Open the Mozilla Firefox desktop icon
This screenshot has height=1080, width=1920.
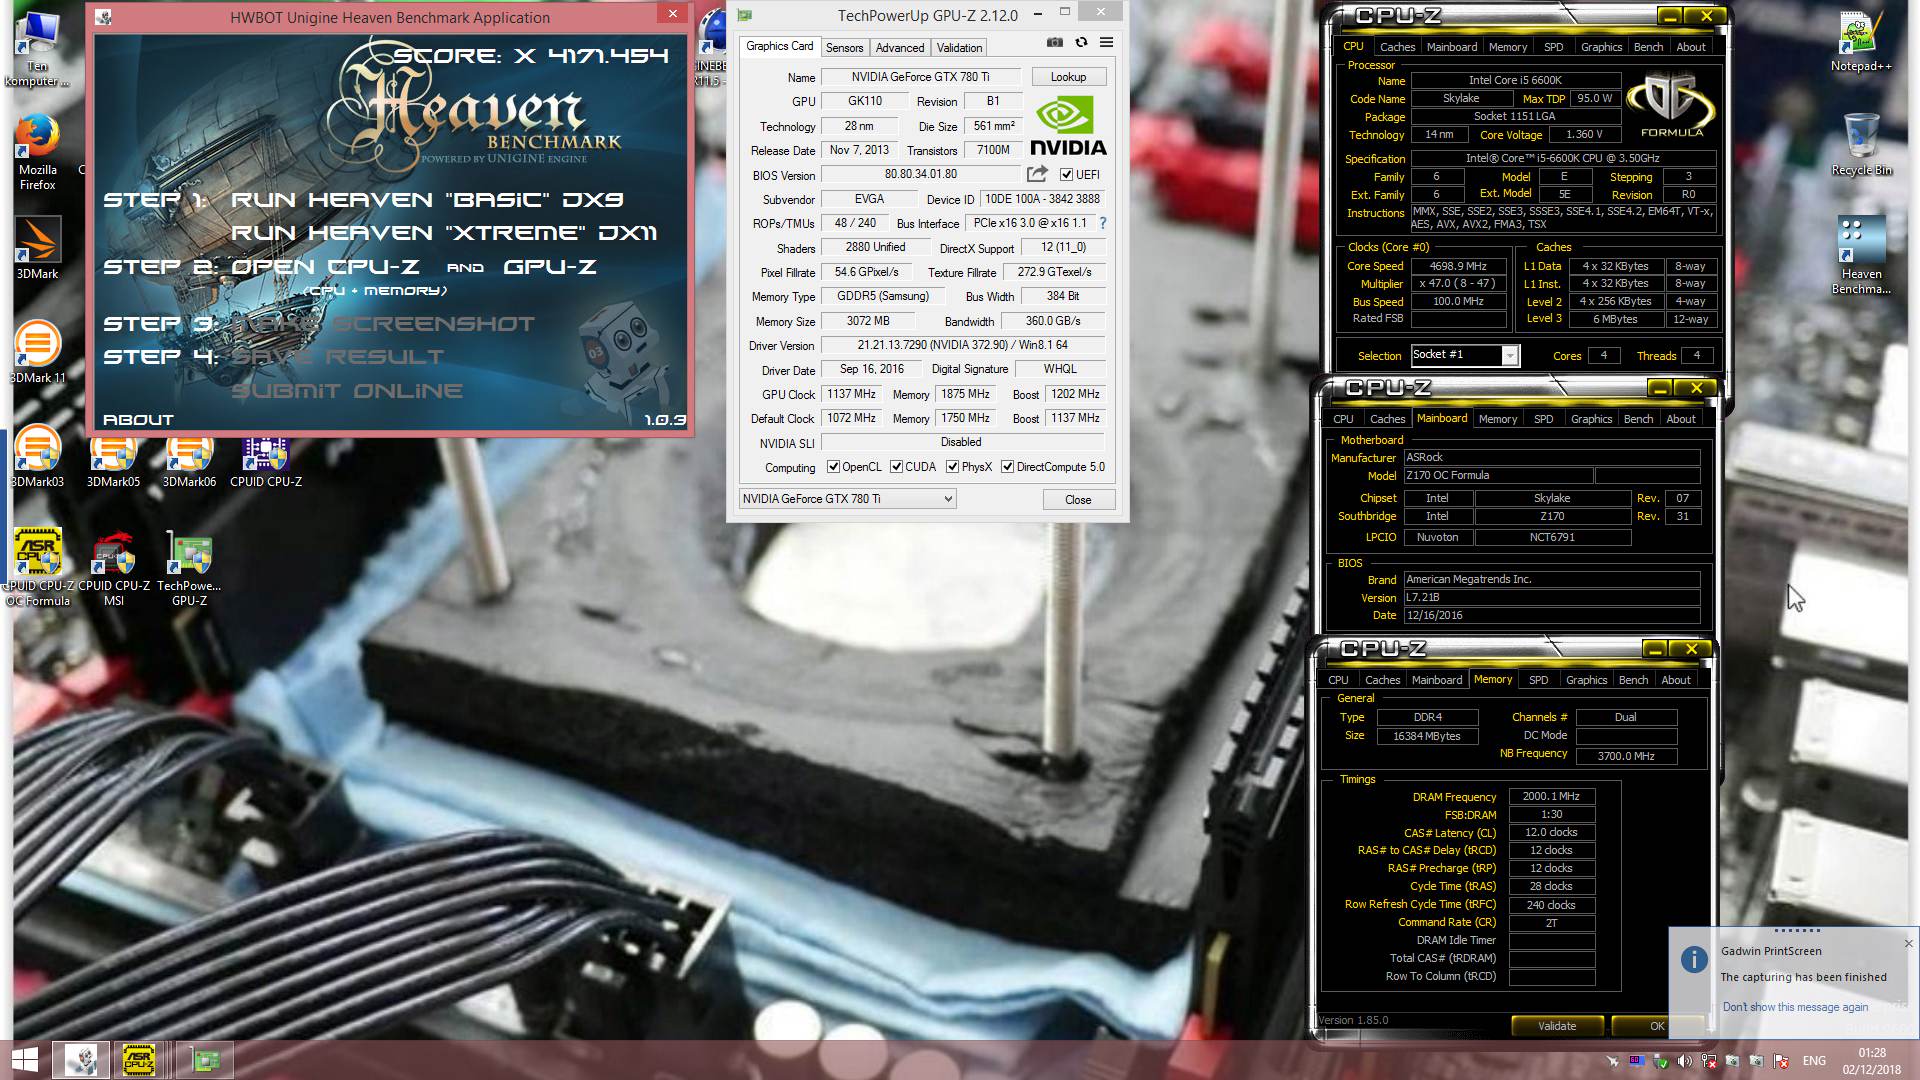point(37,152)
